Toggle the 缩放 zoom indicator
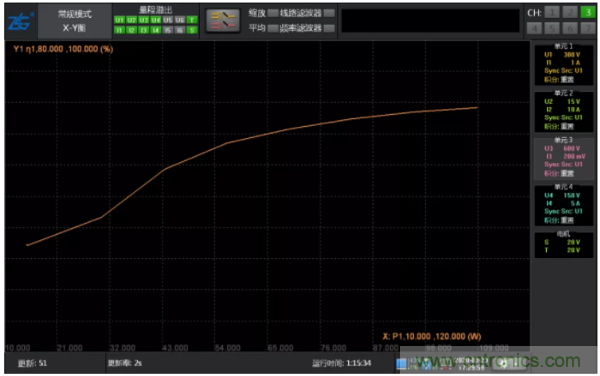 [x=273, y=13]
